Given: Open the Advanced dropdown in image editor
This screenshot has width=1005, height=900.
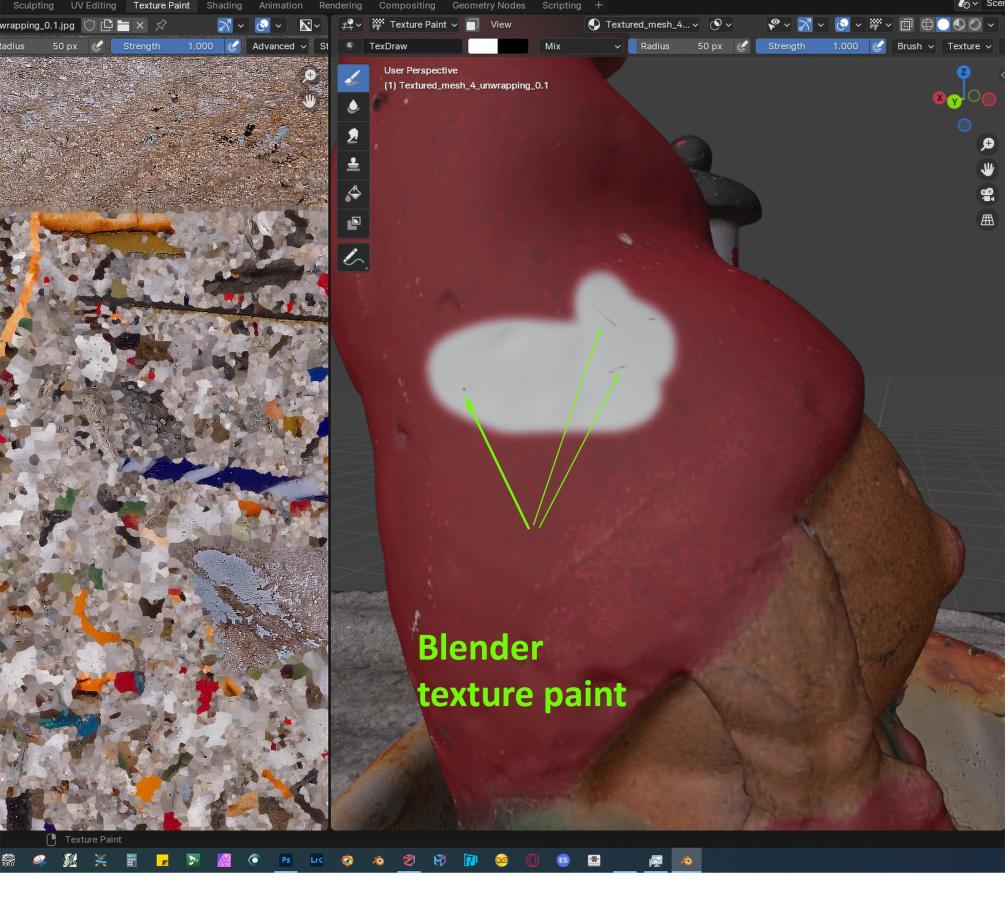Looking at the screenshot, I should pyautogui.click(x=279, y=46).
